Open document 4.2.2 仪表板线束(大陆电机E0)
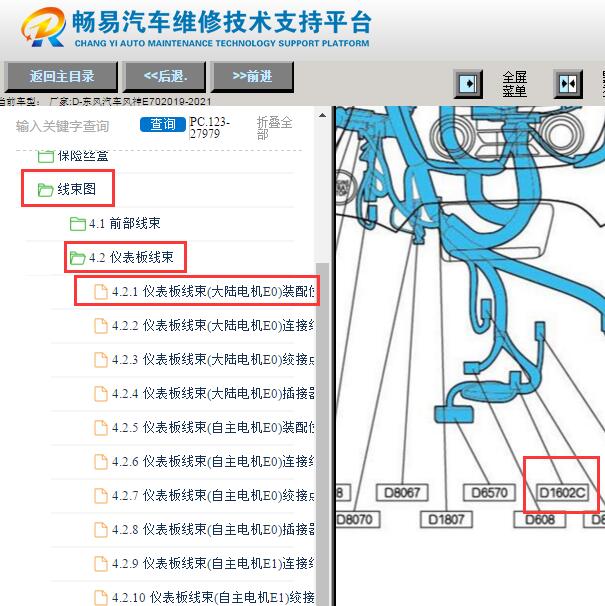Screen dimensions: 605x606 (205, 325)
